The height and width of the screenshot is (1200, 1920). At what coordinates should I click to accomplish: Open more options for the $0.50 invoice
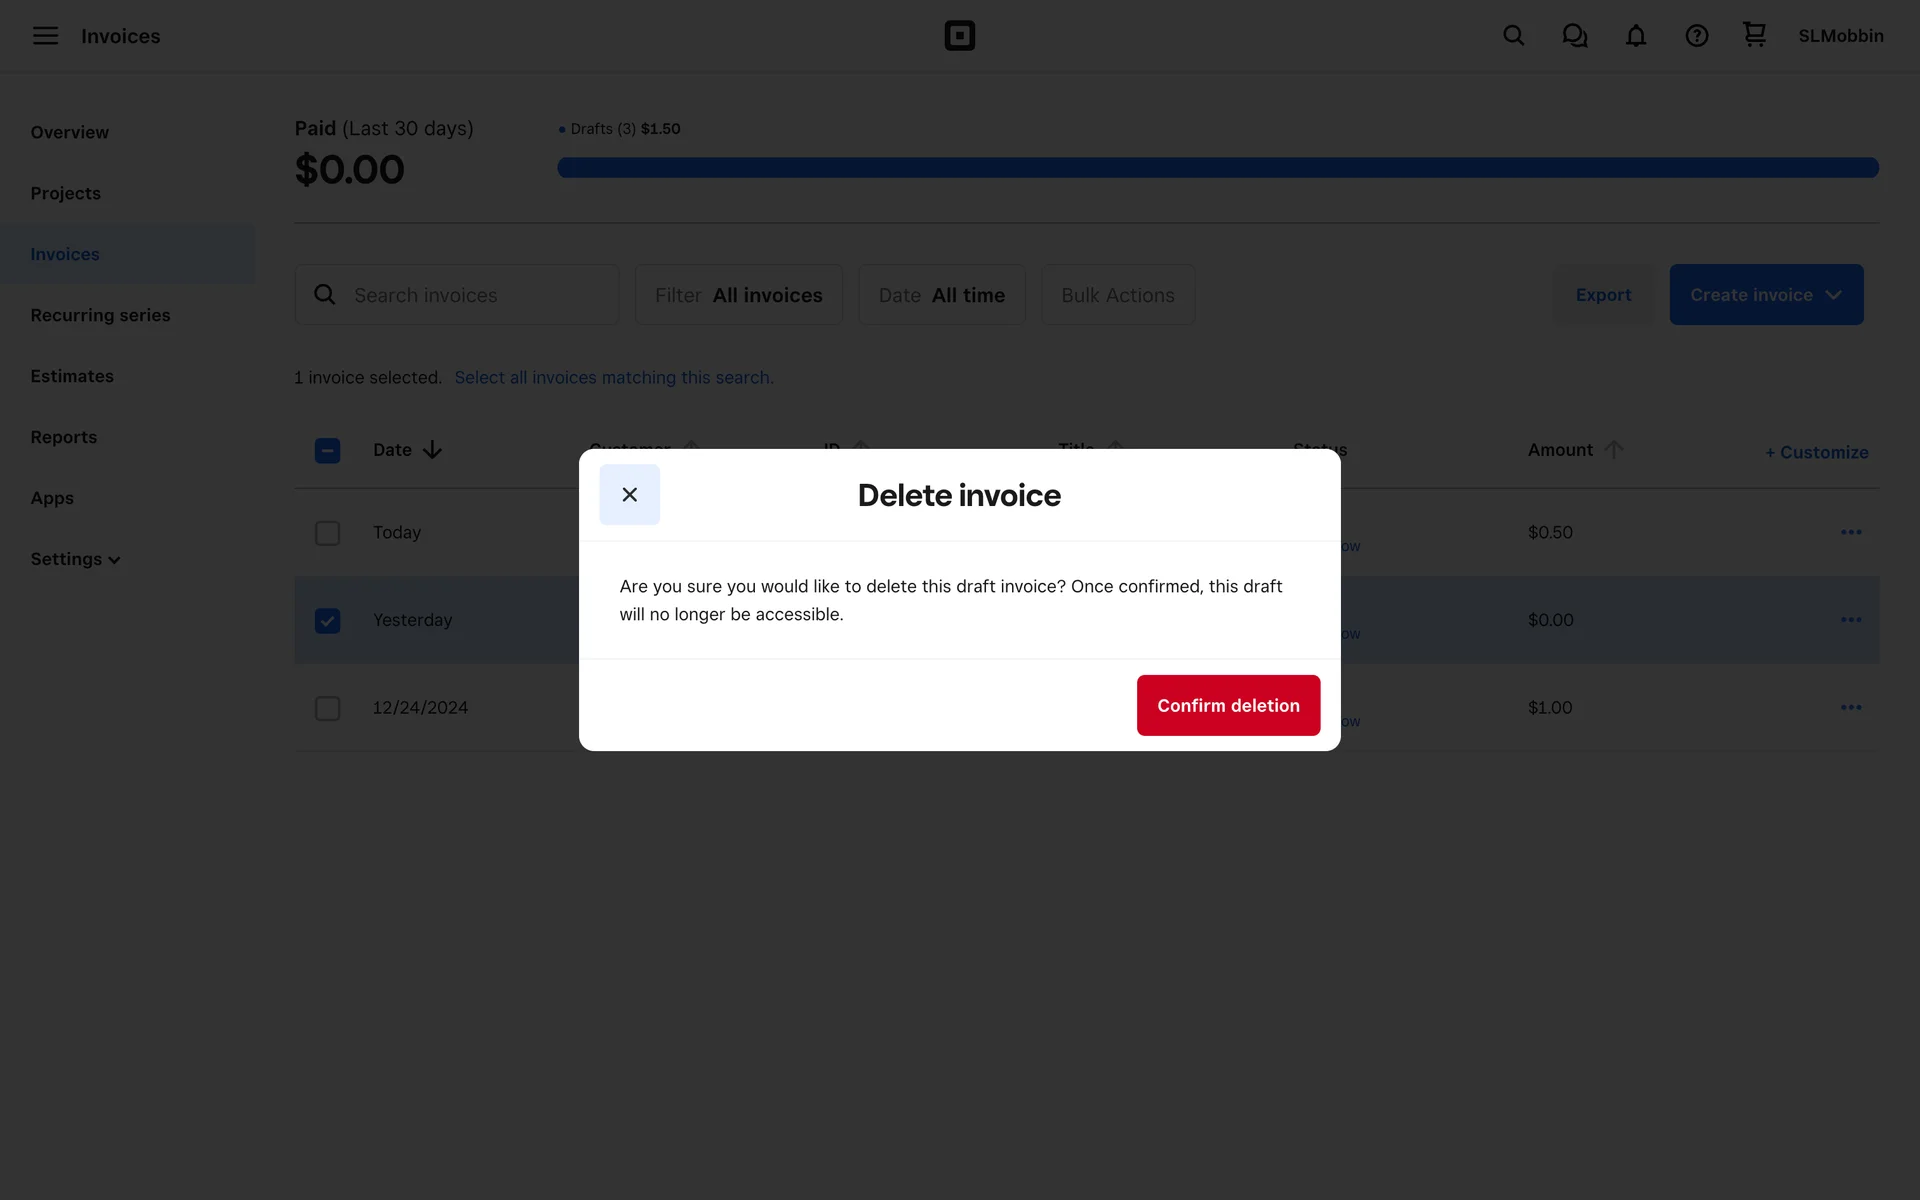1850,532
